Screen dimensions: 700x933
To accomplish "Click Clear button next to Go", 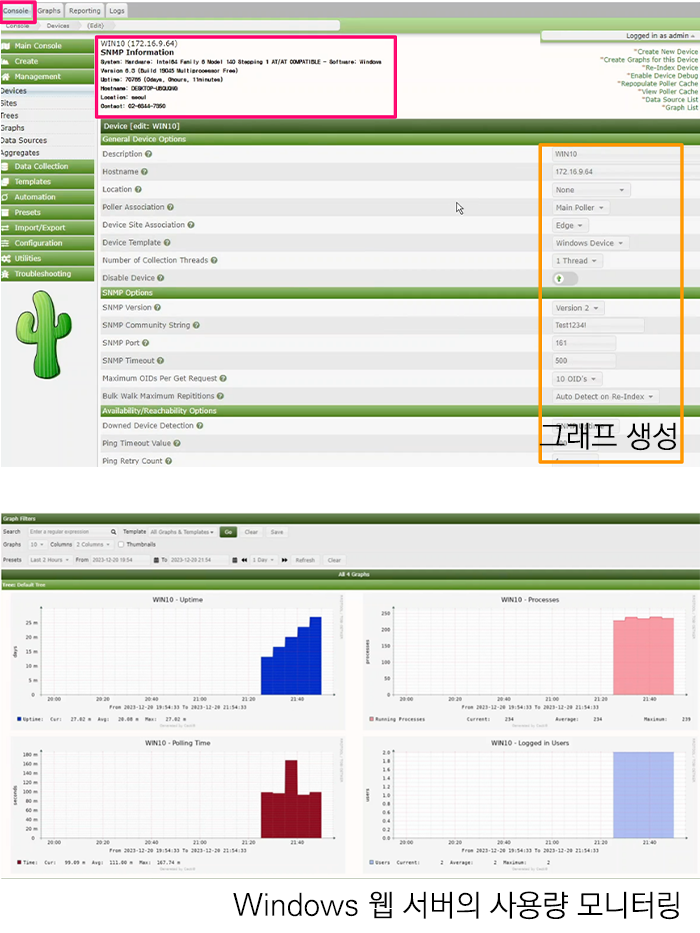I will click(251, 532).
